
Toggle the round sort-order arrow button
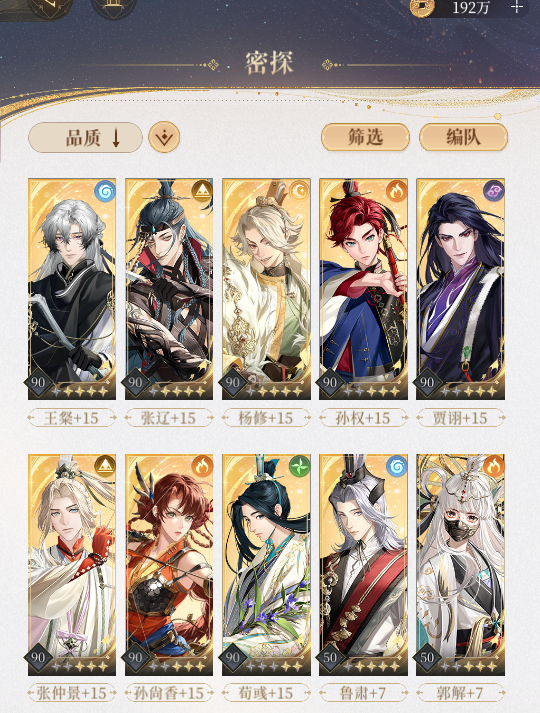click(x=164, y=137)
